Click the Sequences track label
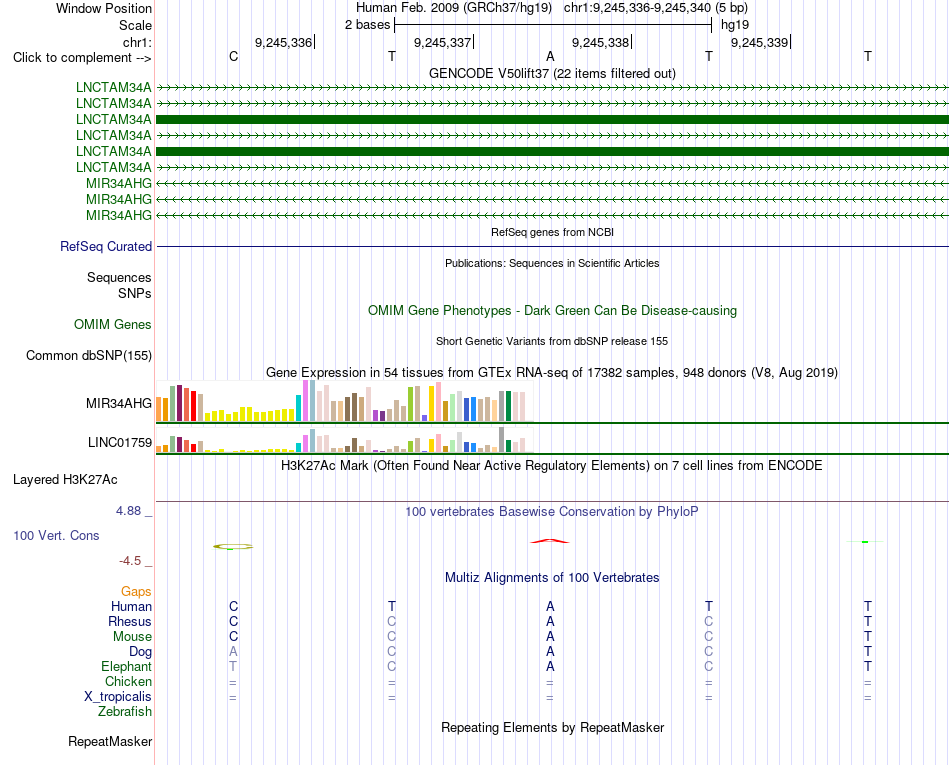This screenshot has height=765, width=950. (x=119, y=277)
